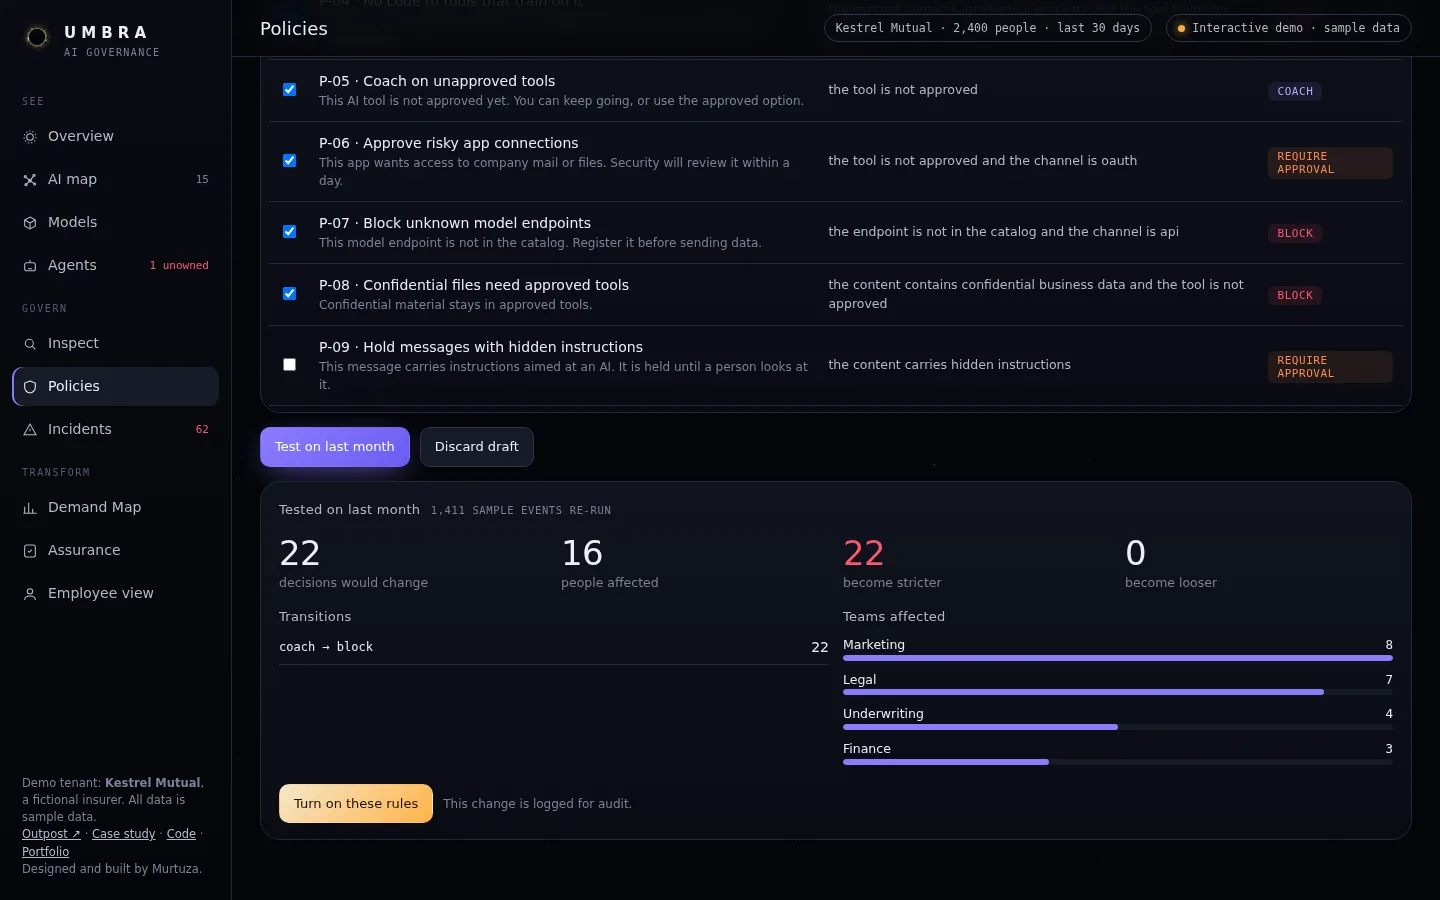Open the Assurance sidebar item
Image resolution: width=1440 pixels, height=900 pixels.
pyautogui.click(x=115, y=550)
